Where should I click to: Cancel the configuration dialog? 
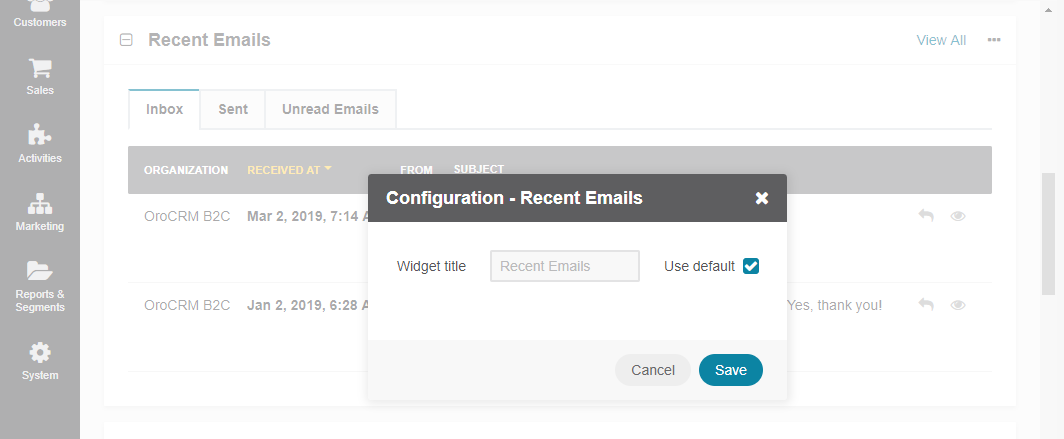(x=653, y=370)
